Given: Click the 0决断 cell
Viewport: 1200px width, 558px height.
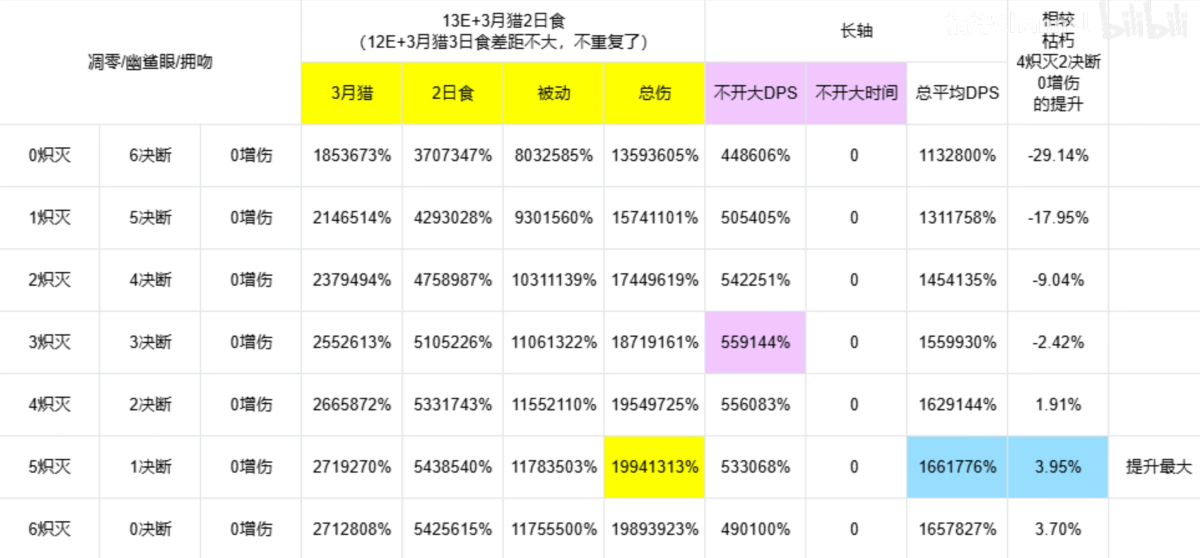Looking at the screenshot, I should [x=150, y=528].
